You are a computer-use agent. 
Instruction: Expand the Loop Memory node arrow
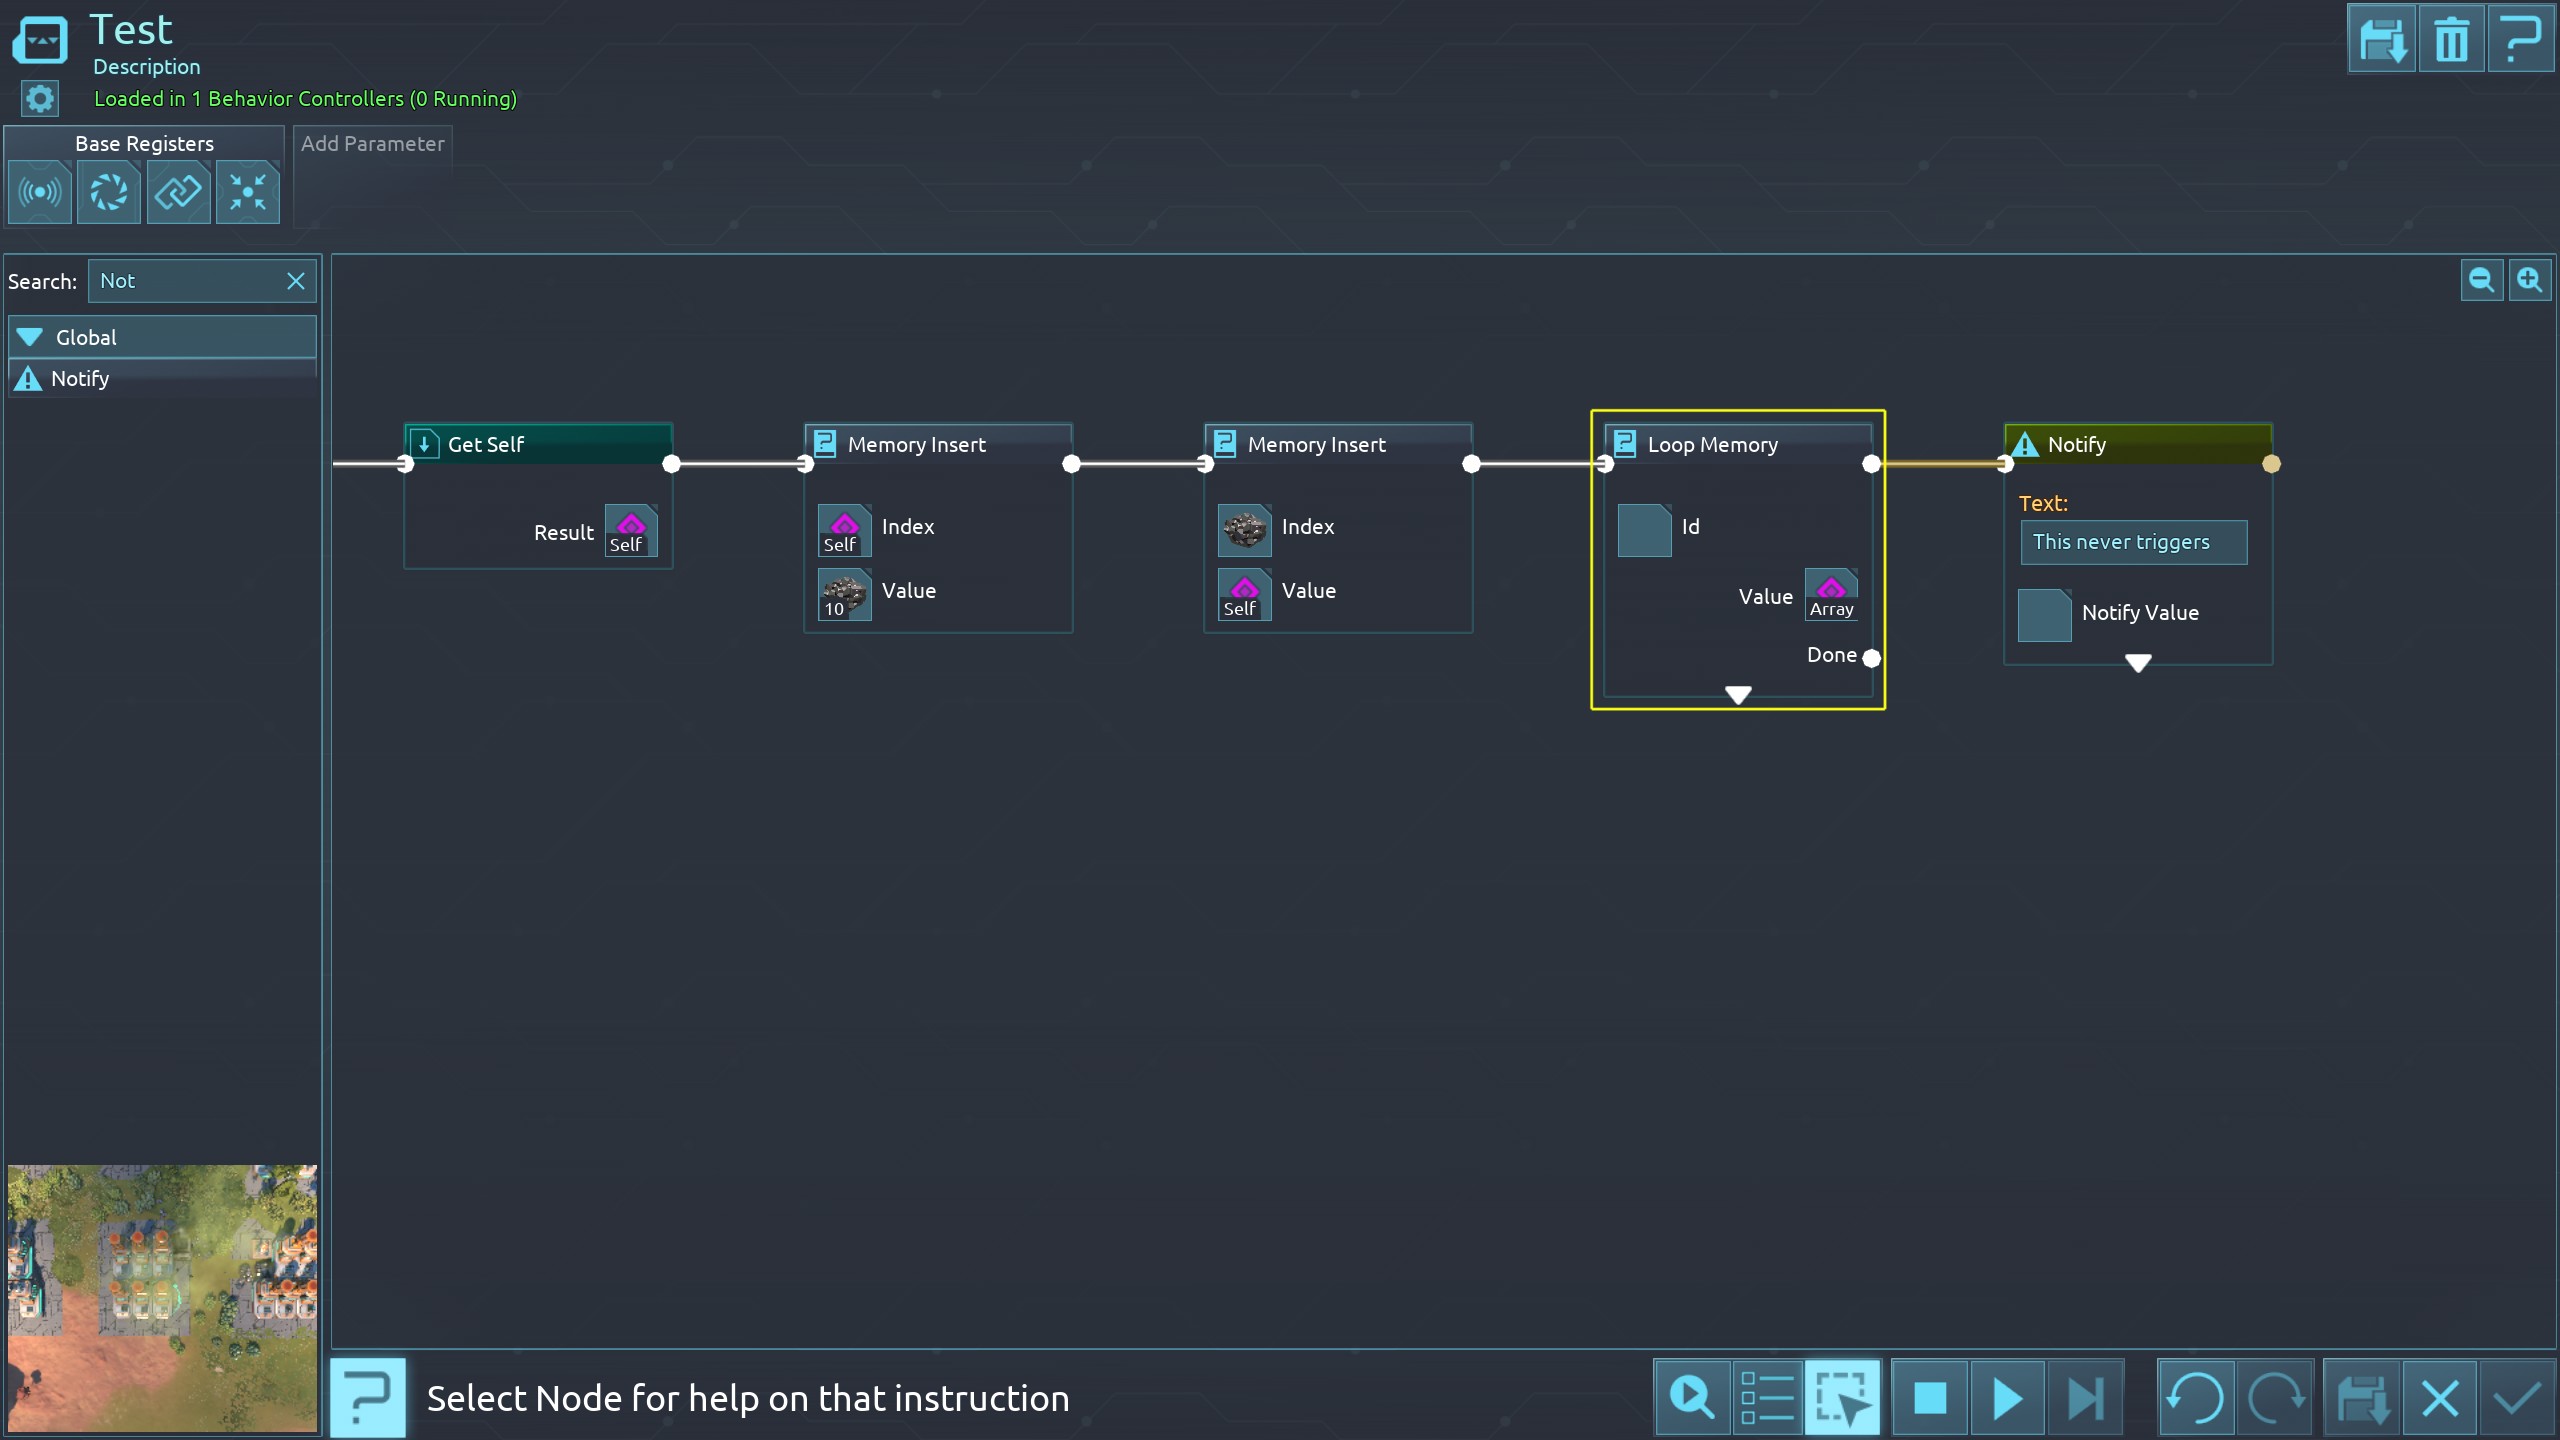coord(1738,694)
